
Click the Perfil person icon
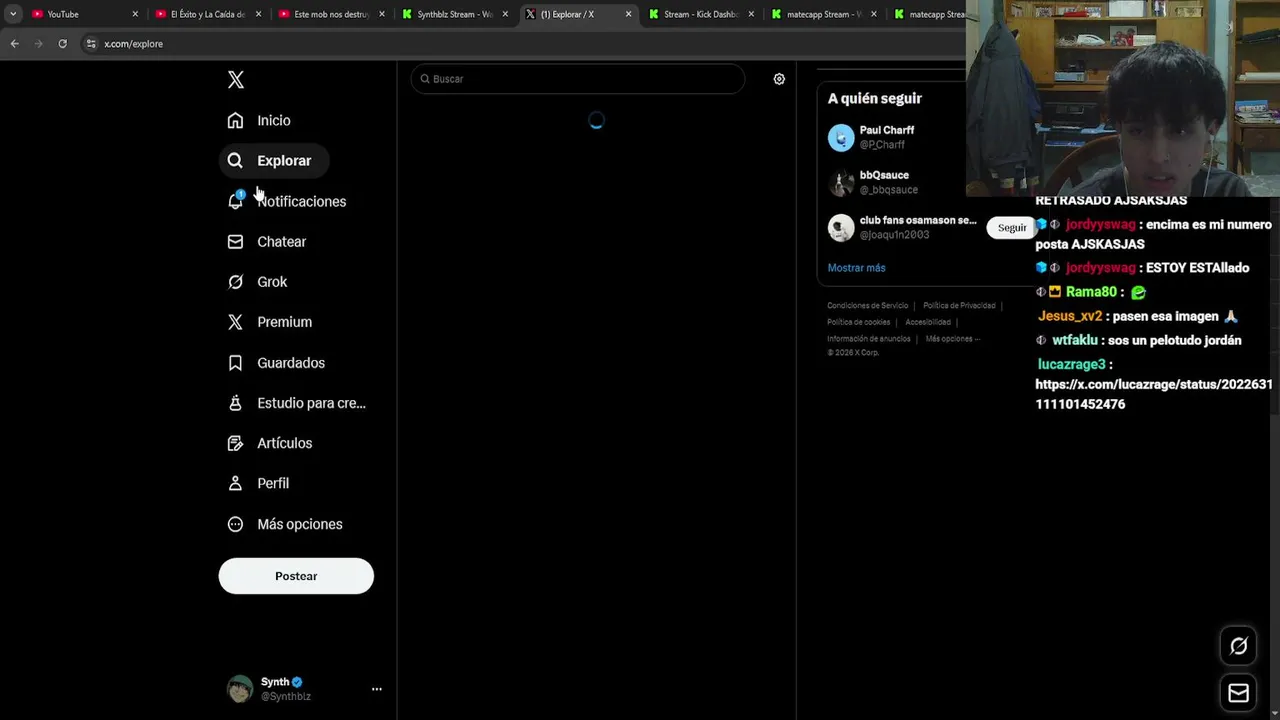pos(235,483)
